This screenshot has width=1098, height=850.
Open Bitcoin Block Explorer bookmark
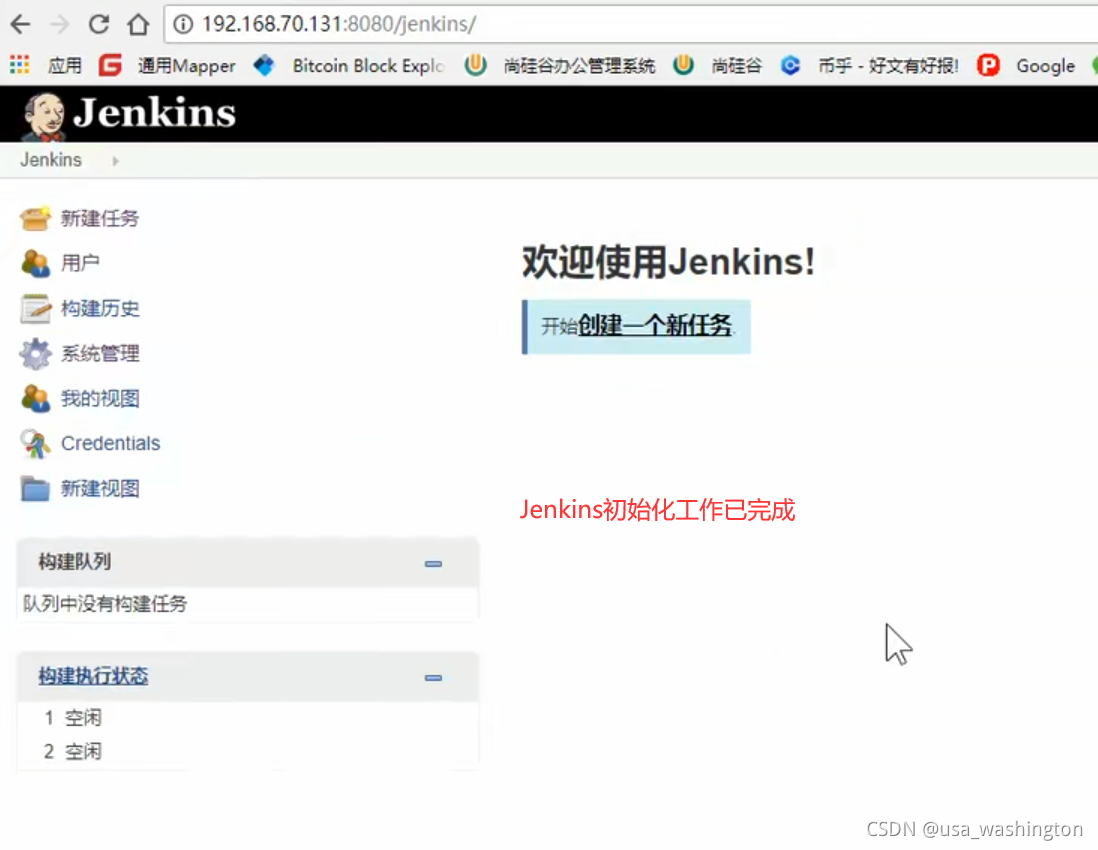click(368, 66)
